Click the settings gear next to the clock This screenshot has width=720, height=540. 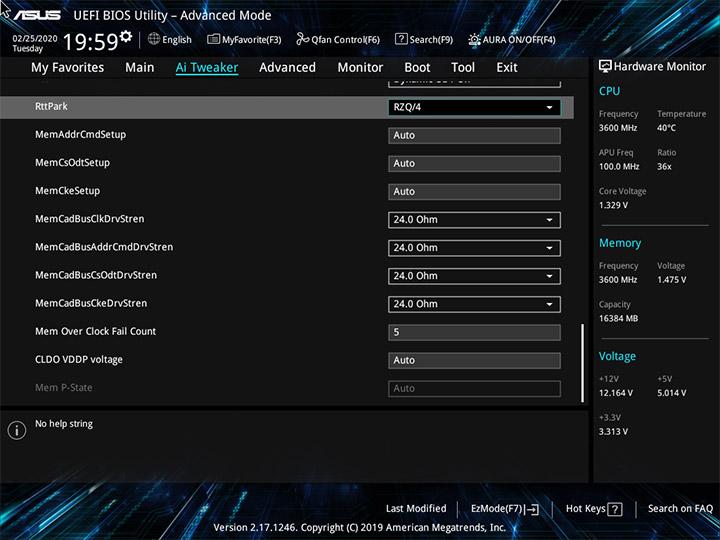click(125, 36)
